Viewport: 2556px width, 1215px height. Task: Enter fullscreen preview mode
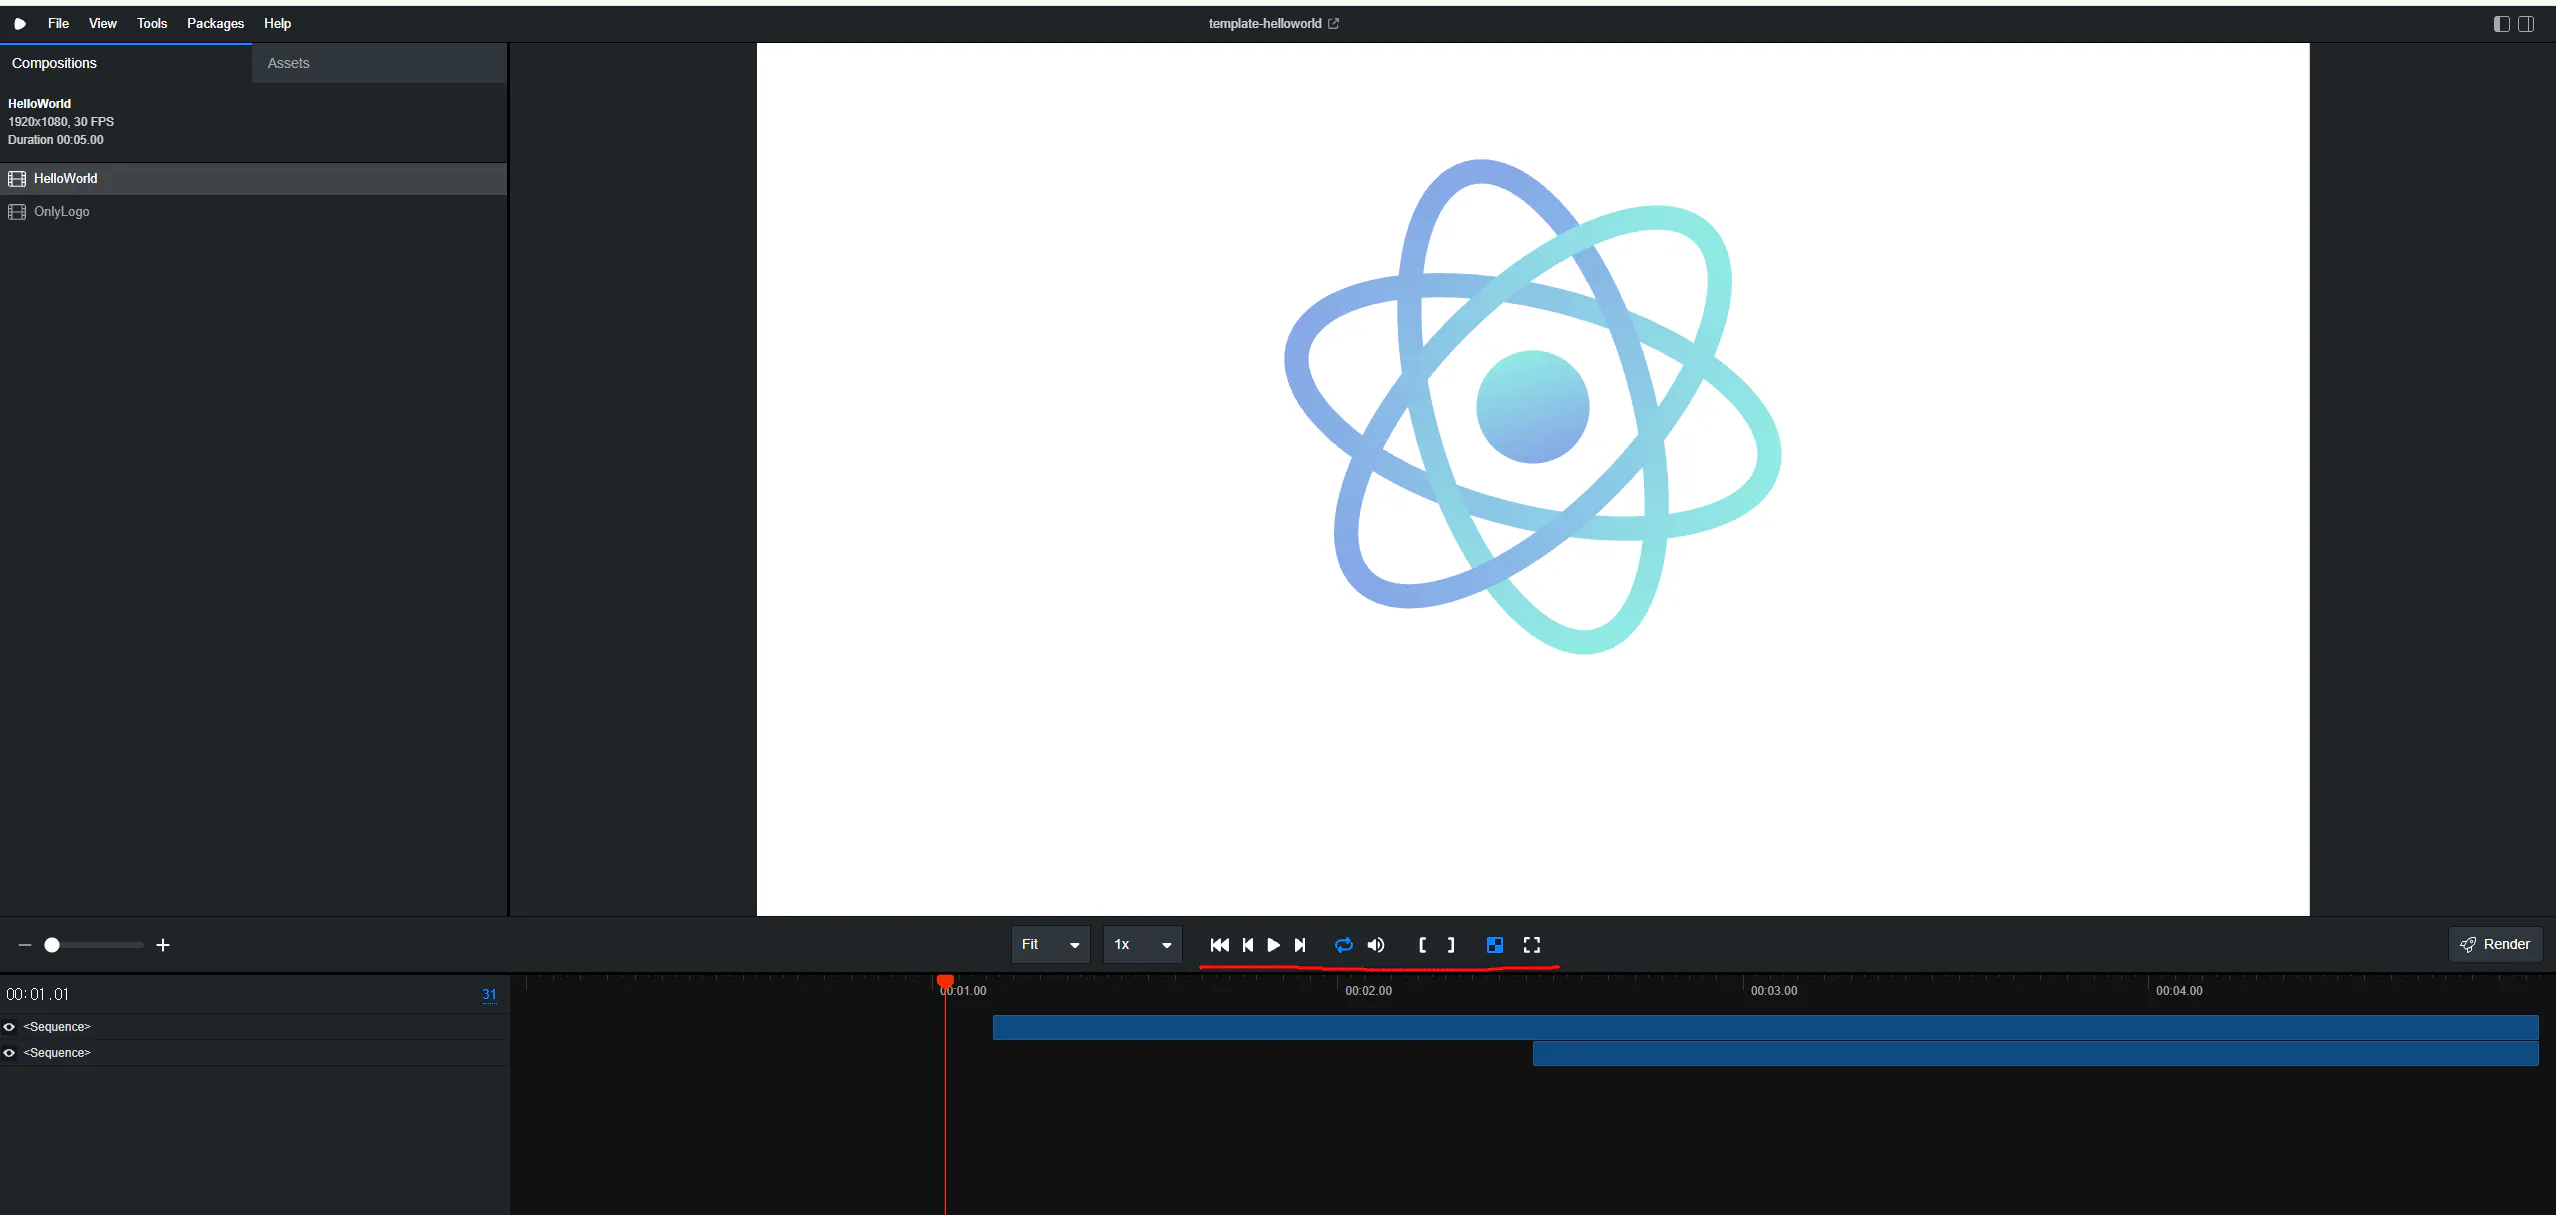coord(1531,945)
